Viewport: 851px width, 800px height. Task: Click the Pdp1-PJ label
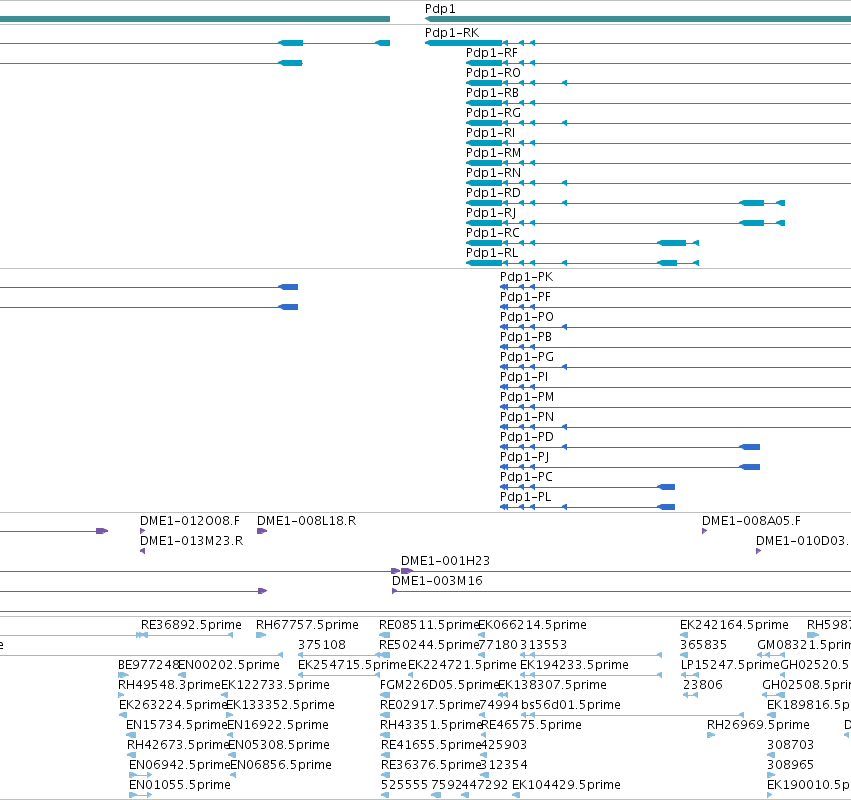pos(524,456)
